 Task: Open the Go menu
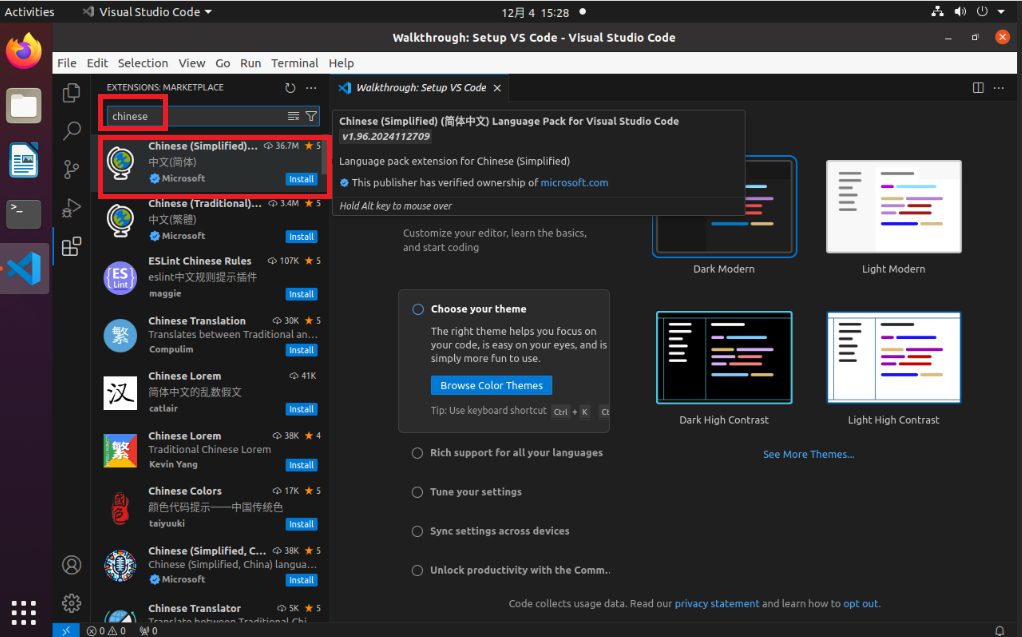point(223,63)
